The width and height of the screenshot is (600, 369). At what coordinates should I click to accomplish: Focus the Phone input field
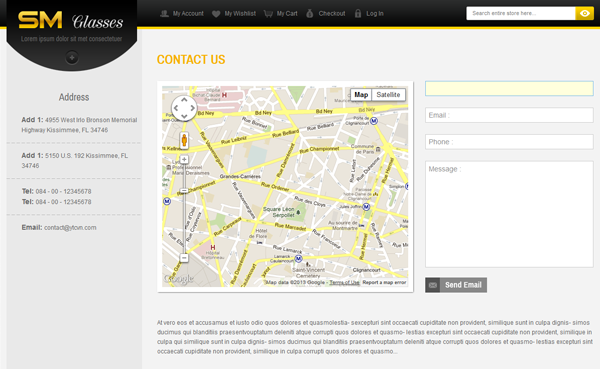click(x=509, y=142)
